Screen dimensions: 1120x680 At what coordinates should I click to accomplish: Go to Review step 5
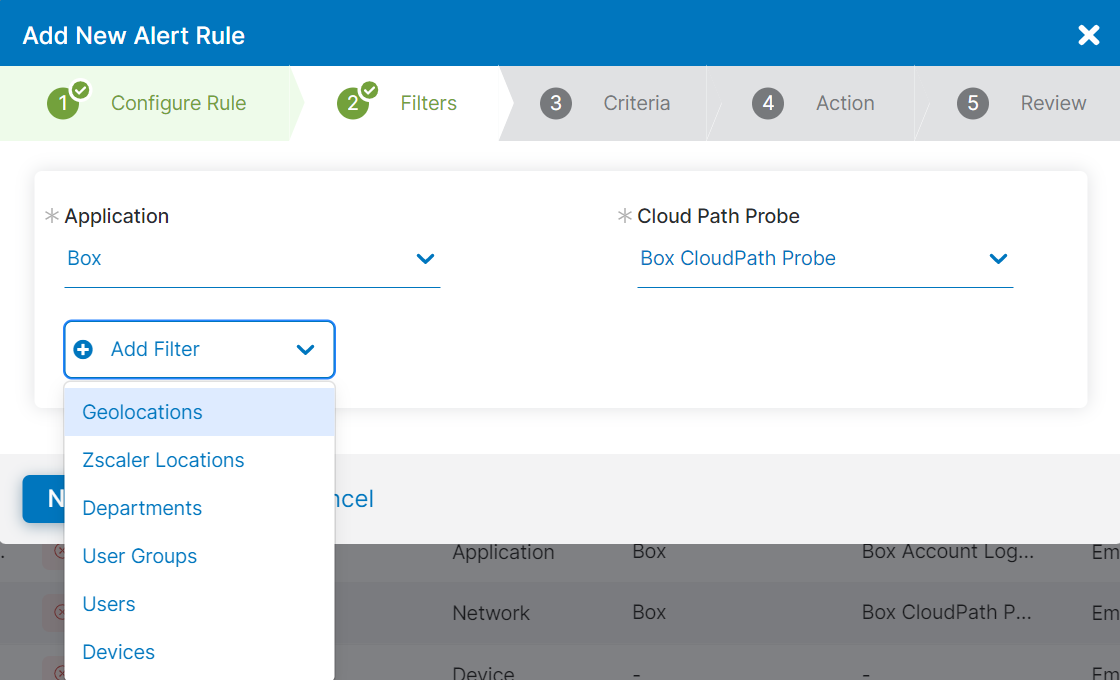pos(1052,103)
